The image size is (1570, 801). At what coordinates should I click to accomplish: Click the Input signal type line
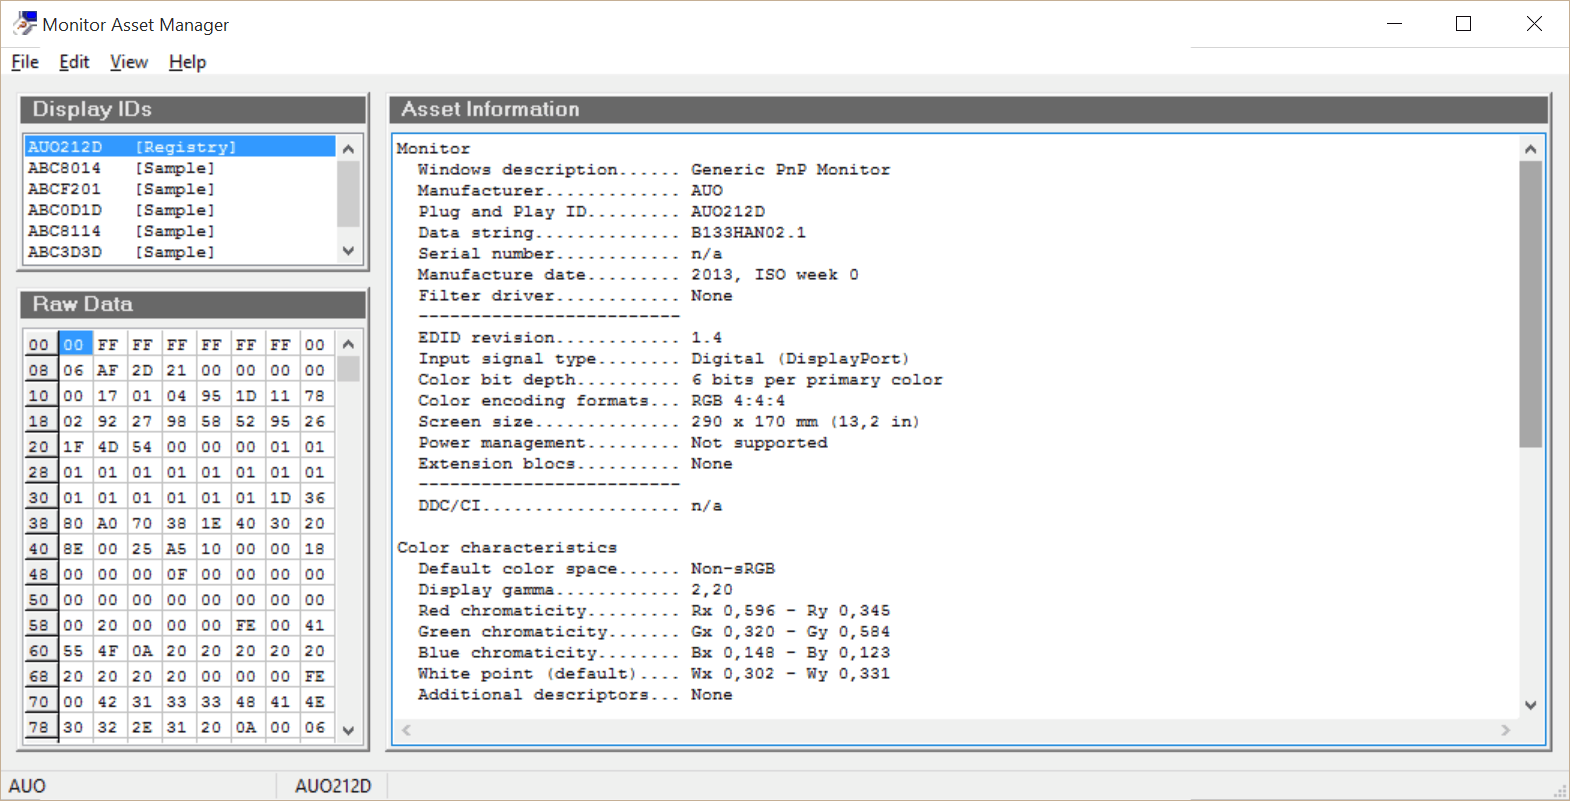pyautogui.click(x=664, y=359)
